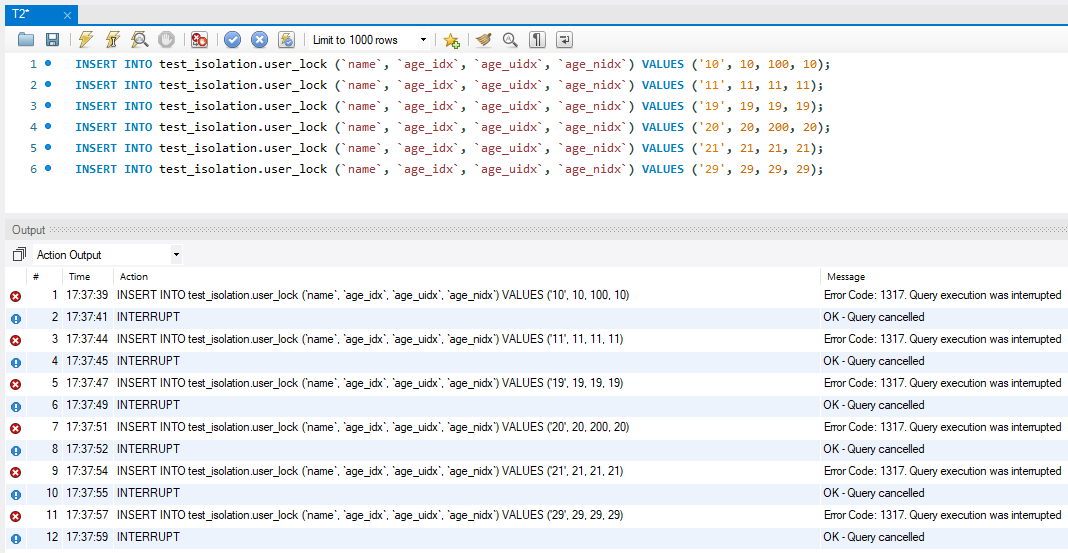Click the Action column header
Image resolution: width=1068 pixels, height=553 pixels.
(134, 276)
